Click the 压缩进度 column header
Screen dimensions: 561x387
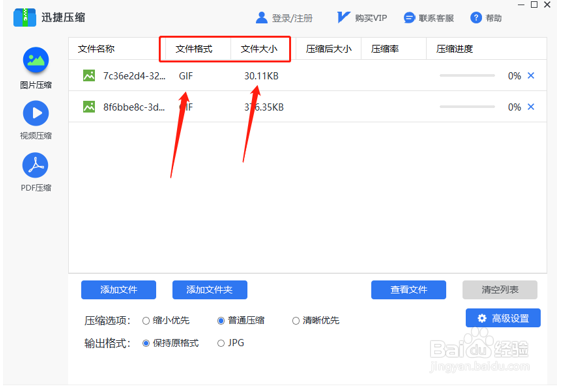454,49
